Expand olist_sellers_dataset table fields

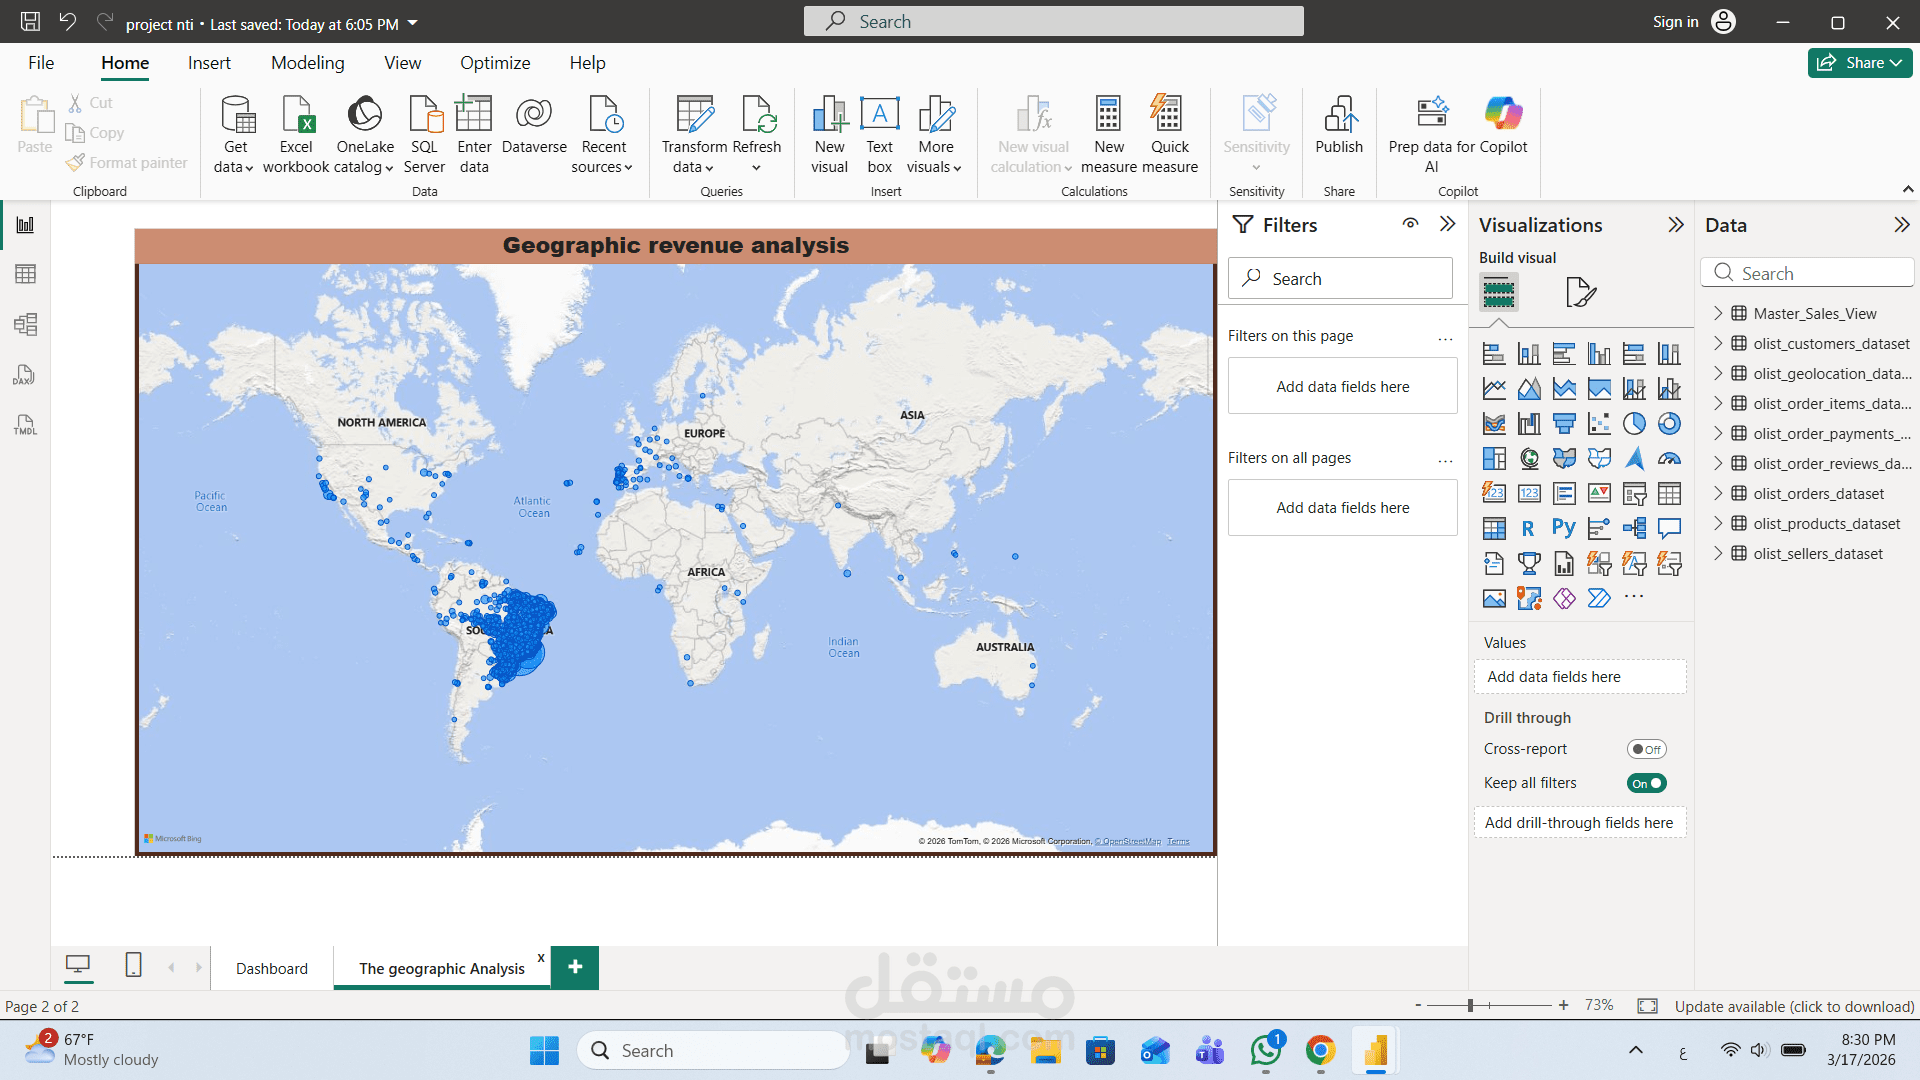[x=1718, y=553]
